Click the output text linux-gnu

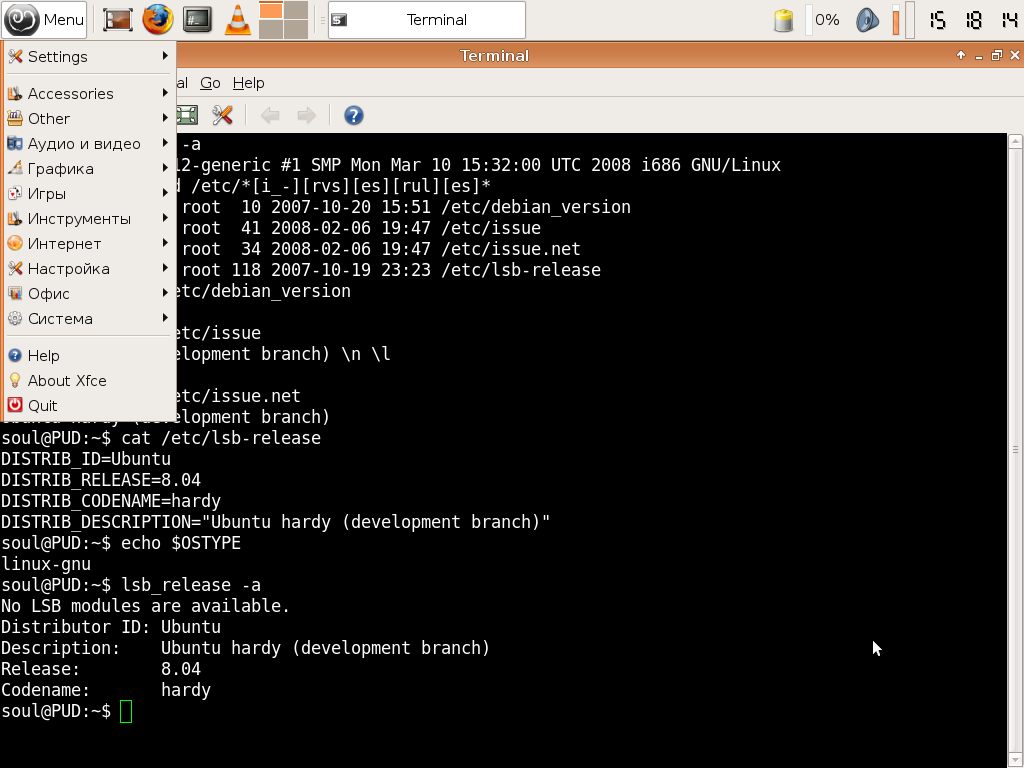(46, 564)
